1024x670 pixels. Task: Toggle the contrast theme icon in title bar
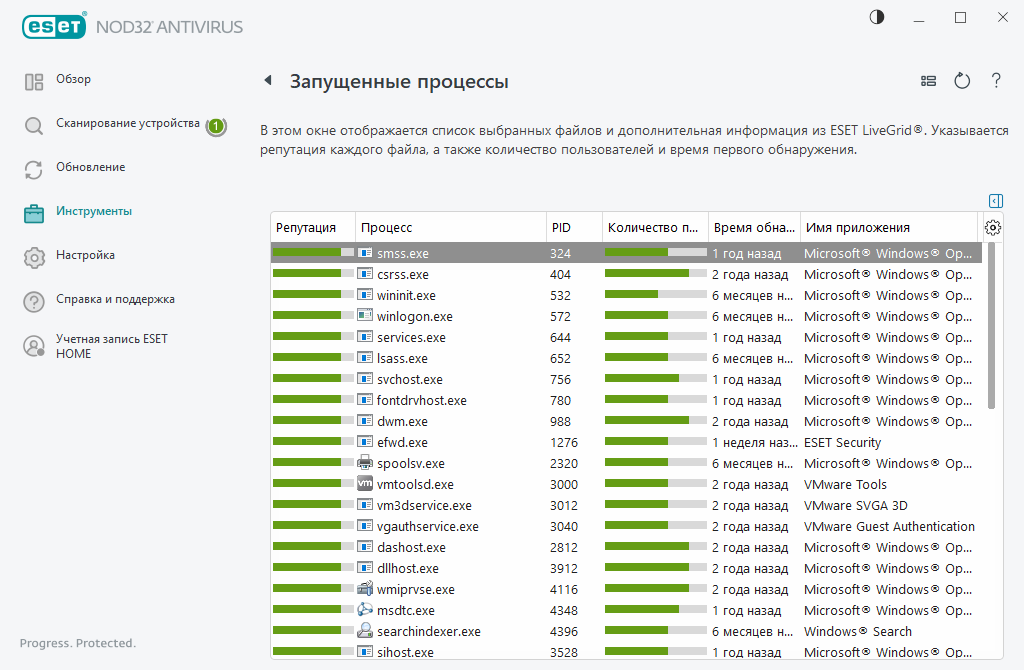point(877,18)
